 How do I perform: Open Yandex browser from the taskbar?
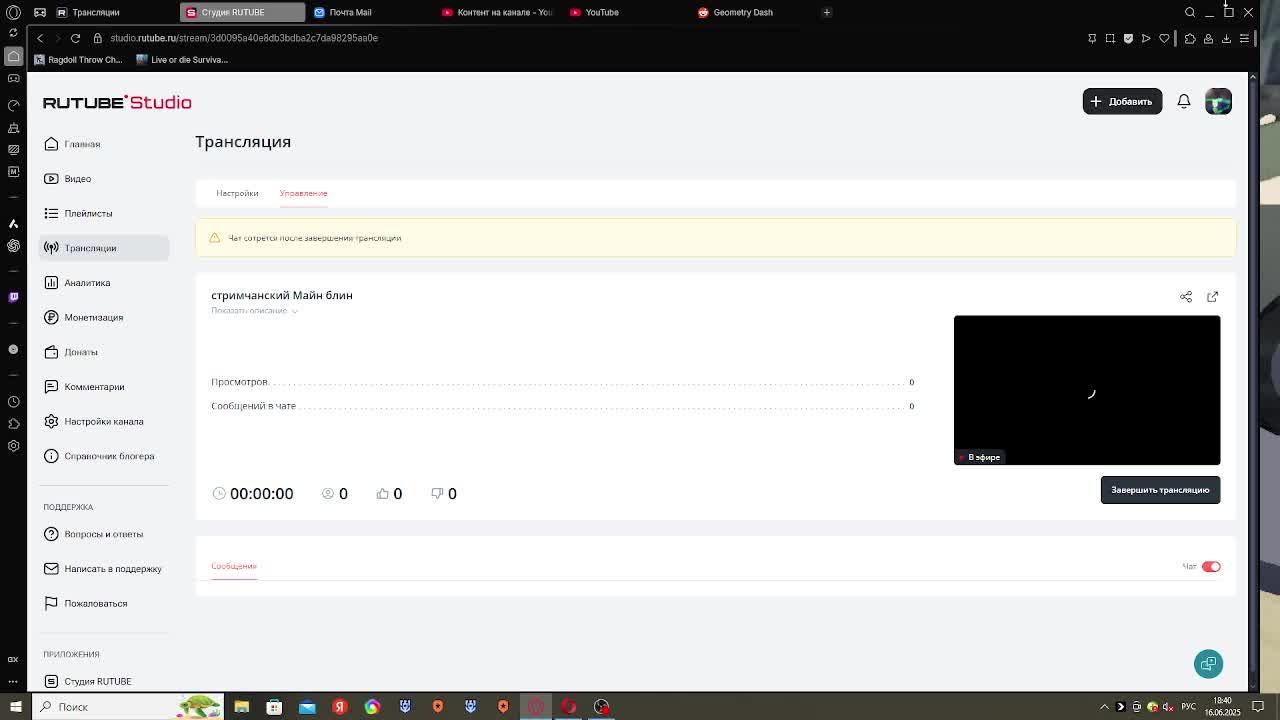click(340, 707)
